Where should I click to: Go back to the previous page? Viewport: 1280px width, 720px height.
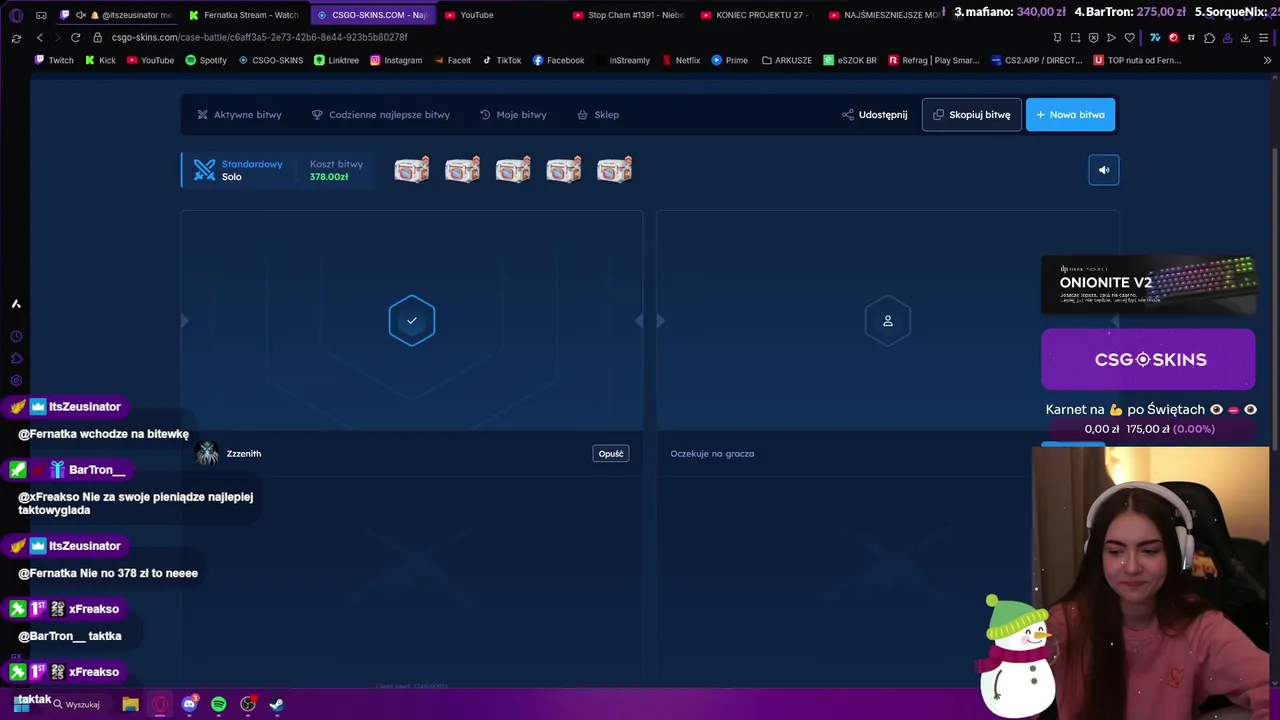click(x=40, y=37)
